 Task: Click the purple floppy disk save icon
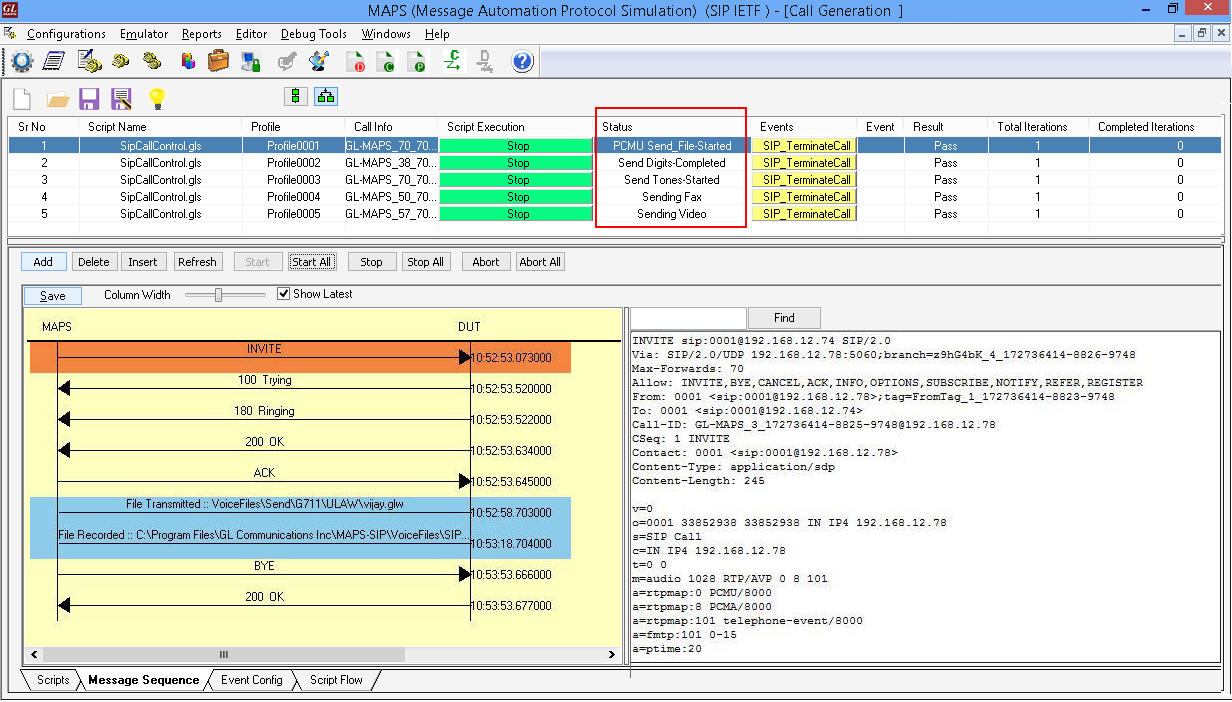(89, 98)
